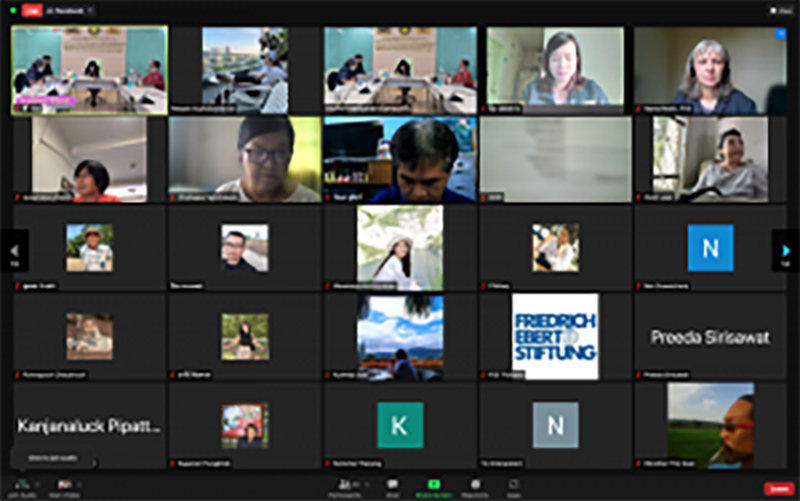Toggle Join Audio in the toolbar
This screenshot has width=800, height=501.
21,486
